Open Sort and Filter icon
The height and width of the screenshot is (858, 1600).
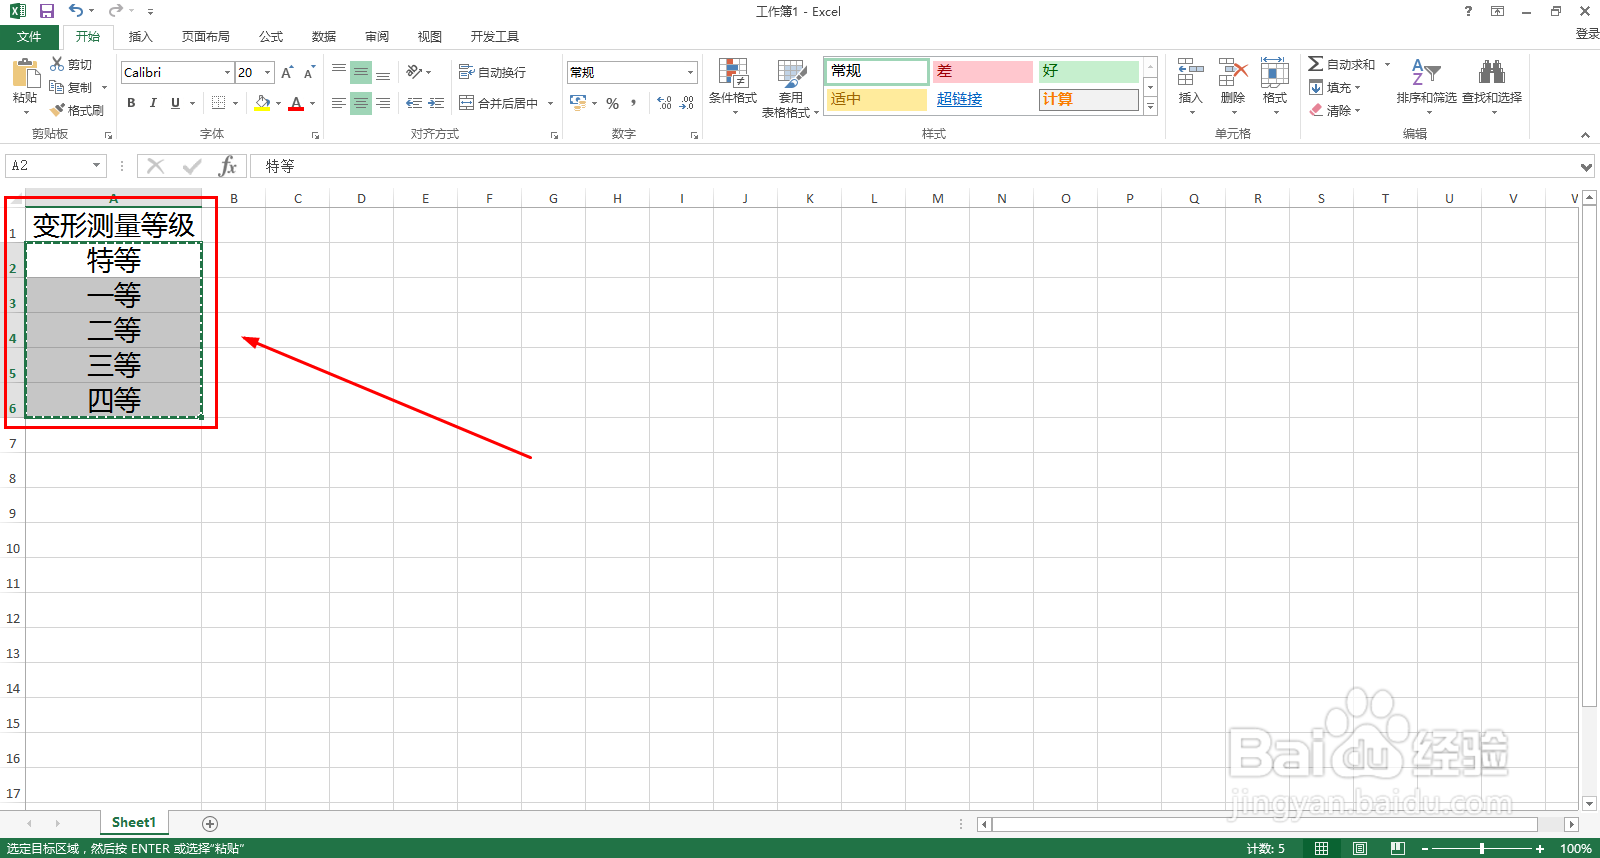point(1426,73)
